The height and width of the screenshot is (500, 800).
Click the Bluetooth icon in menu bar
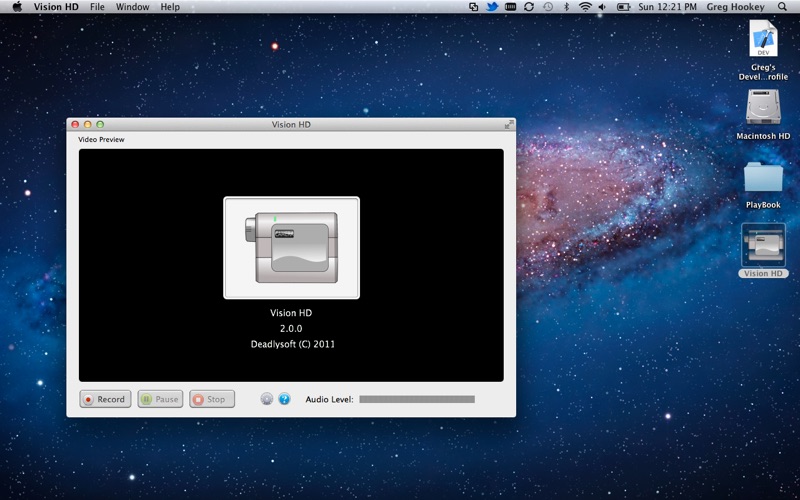566,7
